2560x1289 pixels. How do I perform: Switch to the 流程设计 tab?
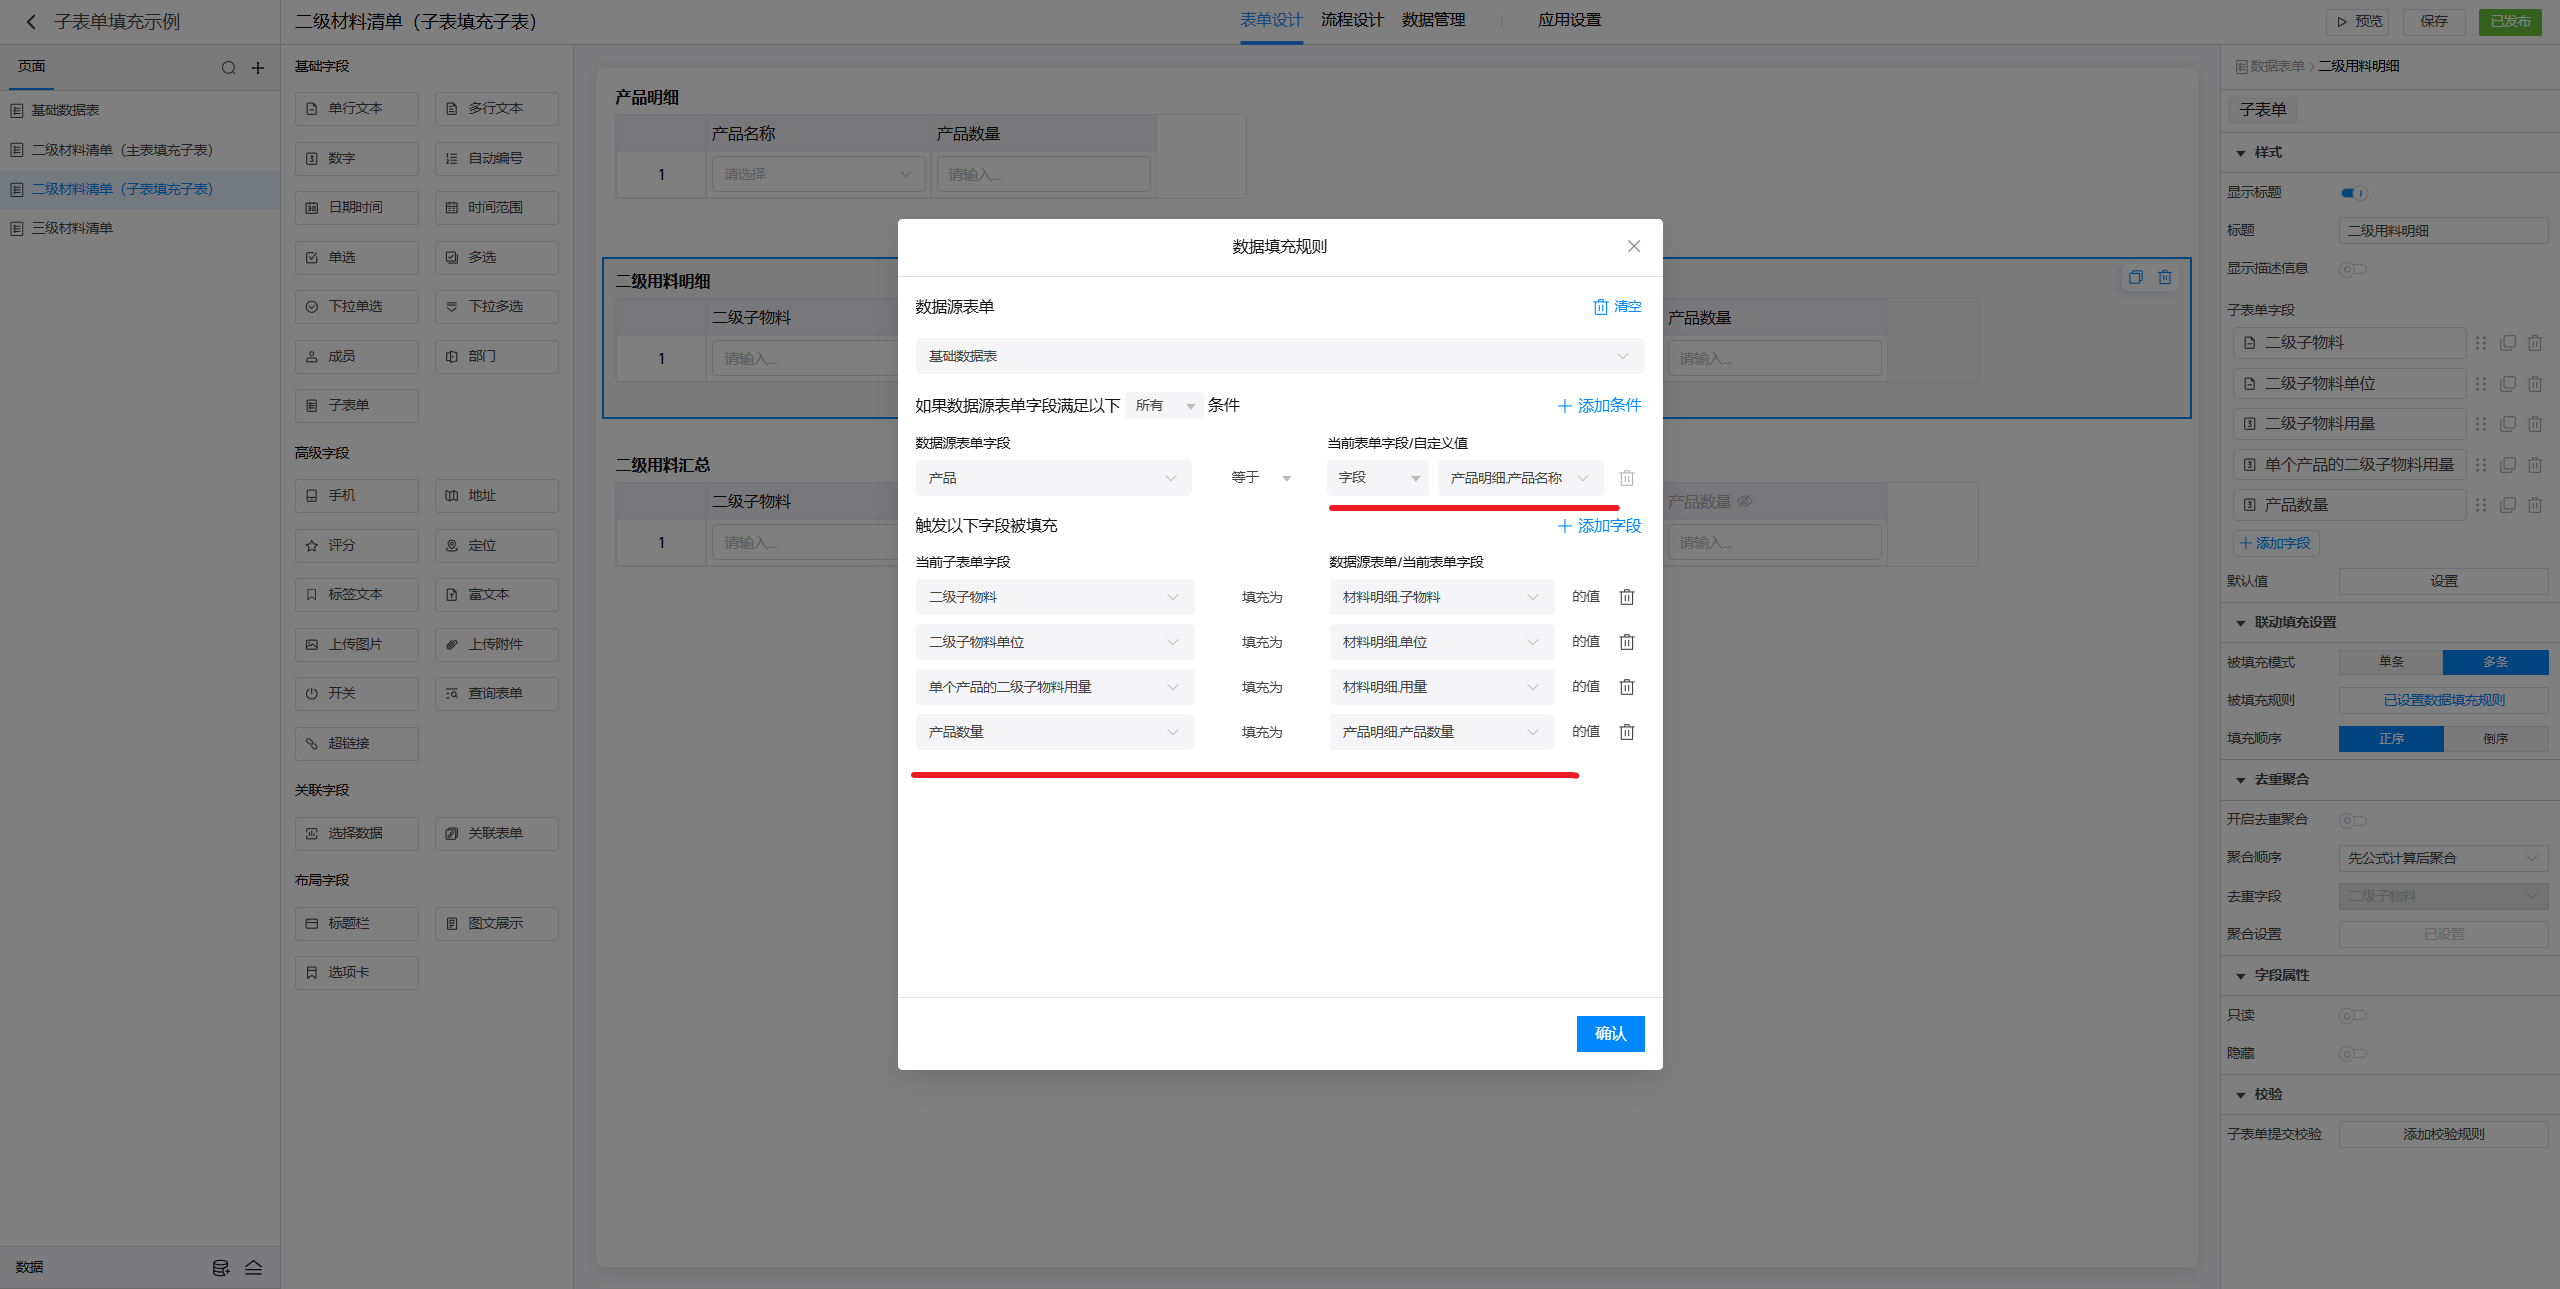pos(1352,20)
